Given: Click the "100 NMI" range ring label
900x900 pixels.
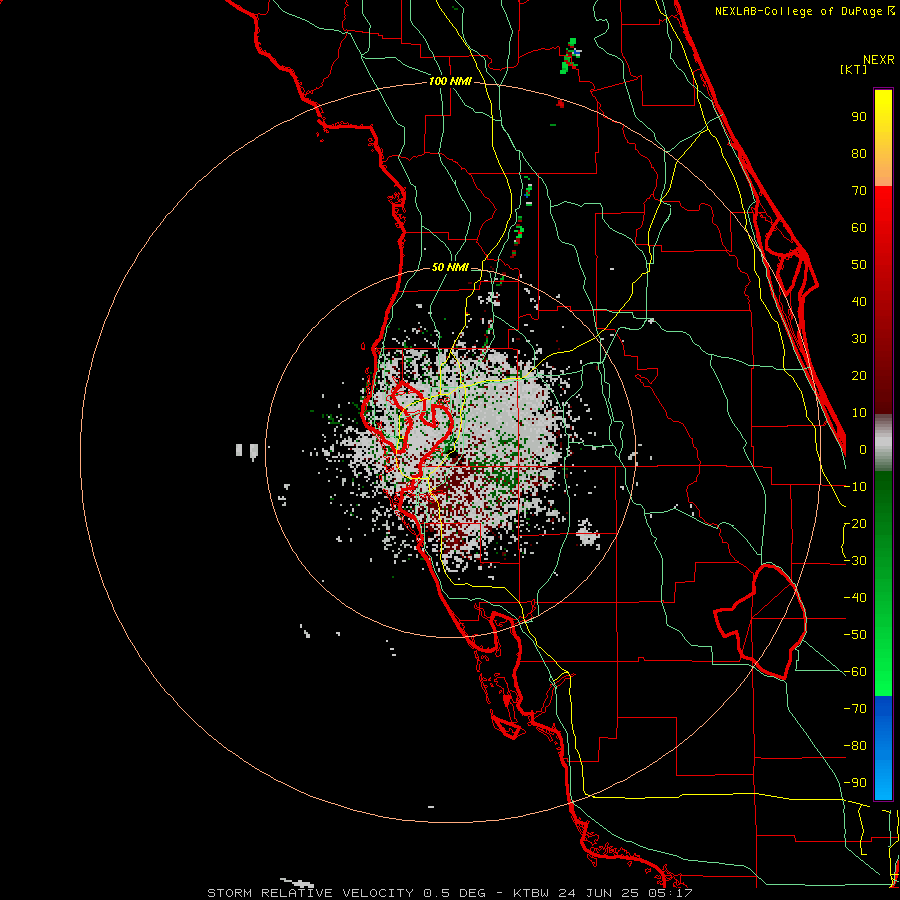Looking at the screenshot, I should tap(450, 82).
